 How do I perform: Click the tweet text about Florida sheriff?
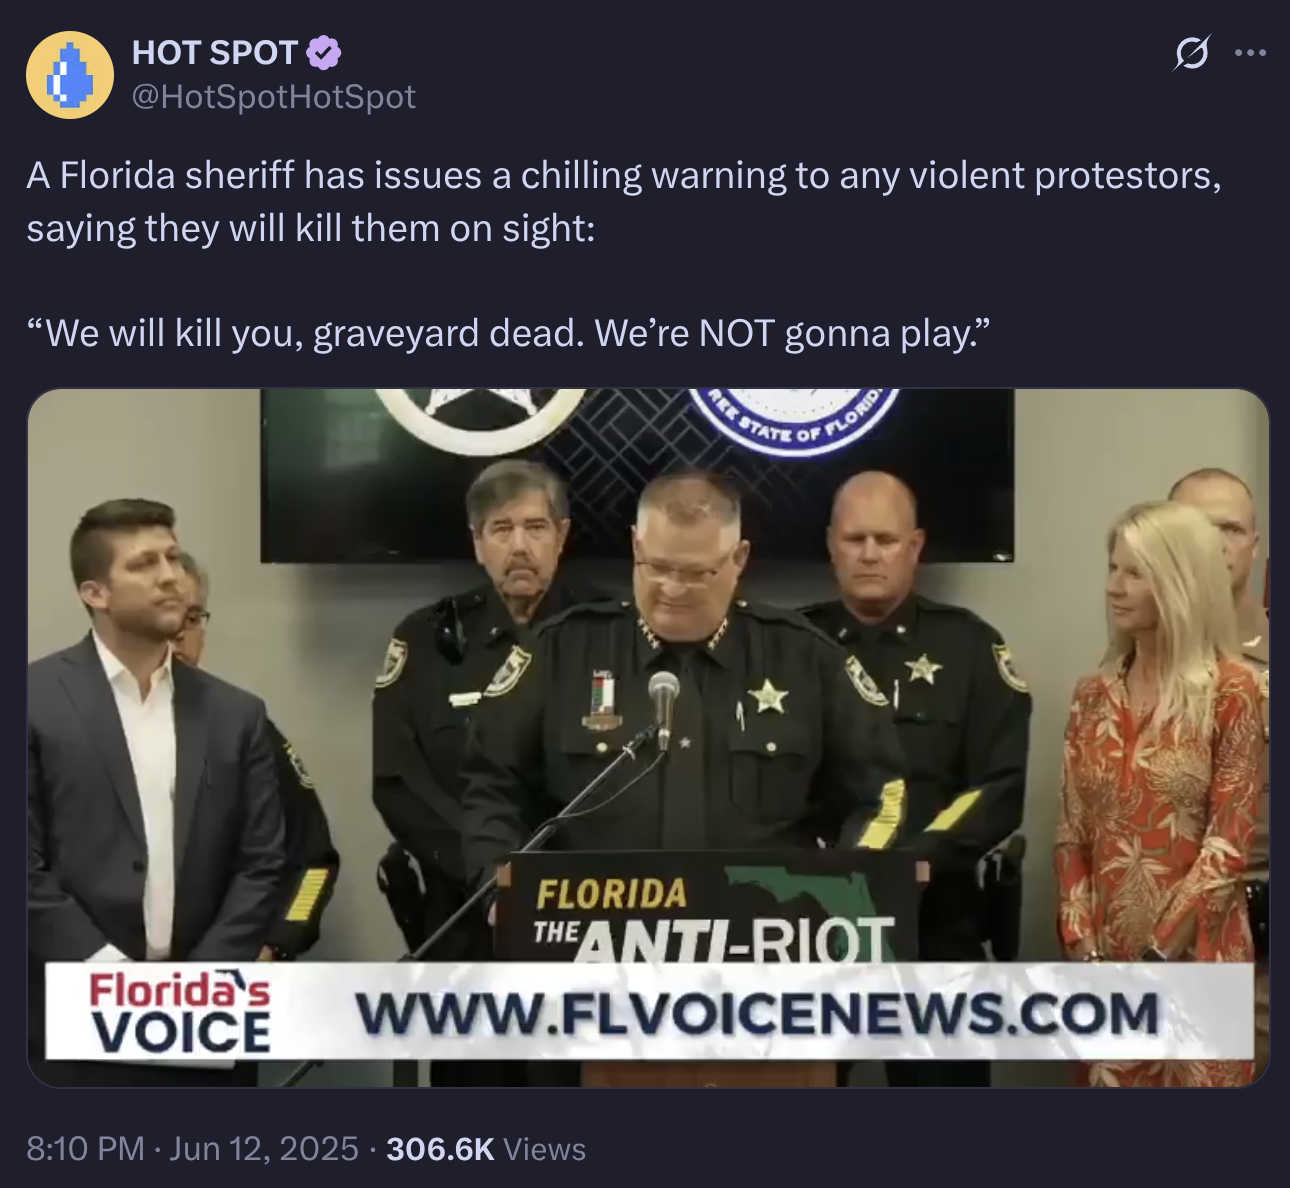[x=624, y=202]
